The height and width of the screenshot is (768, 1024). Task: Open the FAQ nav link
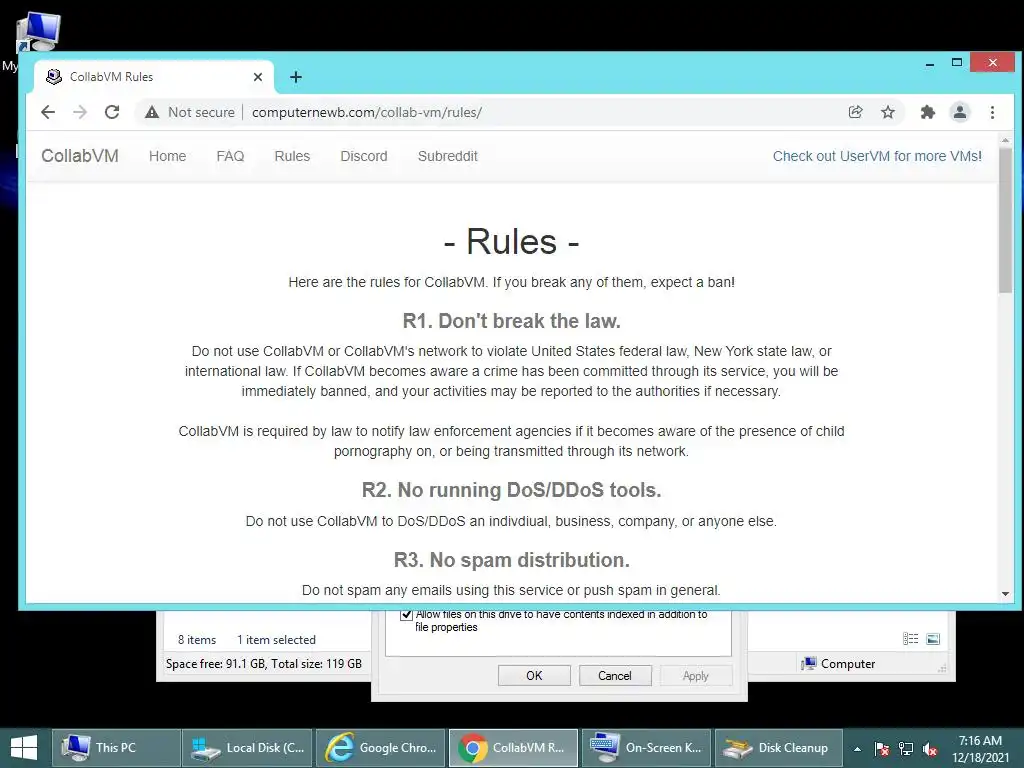coord(231,156)
